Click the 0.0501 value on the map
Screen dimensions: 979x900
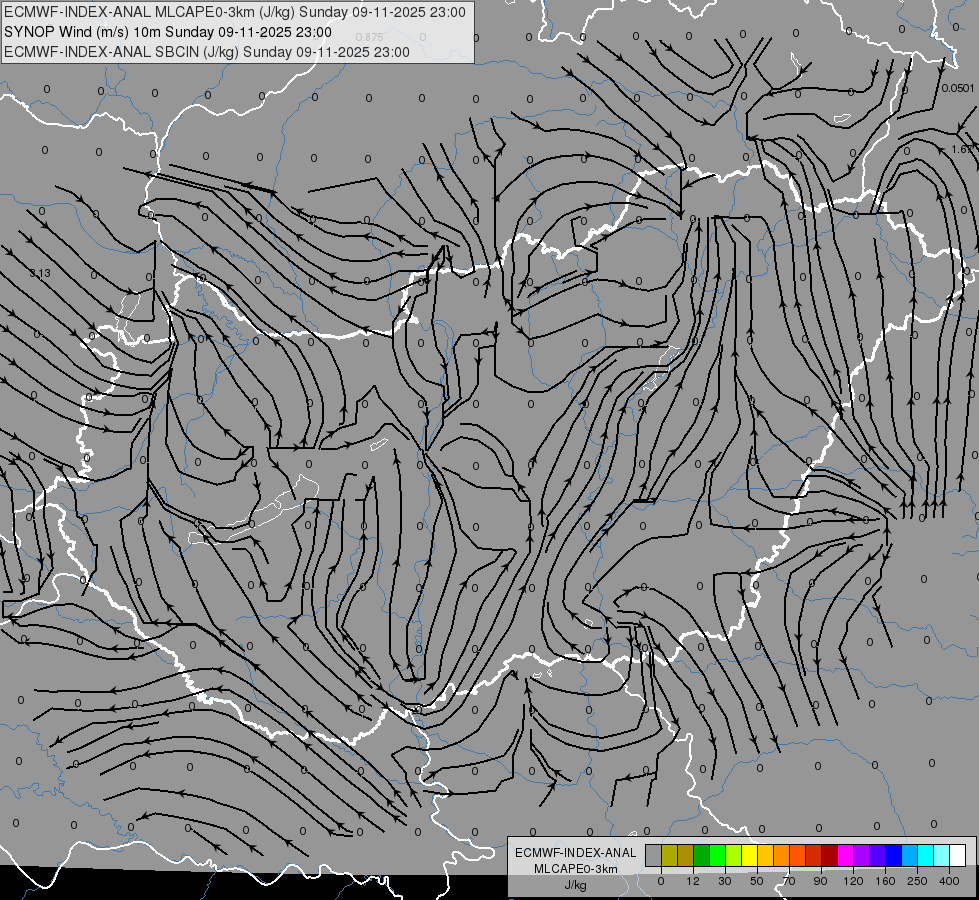(958, 88)
